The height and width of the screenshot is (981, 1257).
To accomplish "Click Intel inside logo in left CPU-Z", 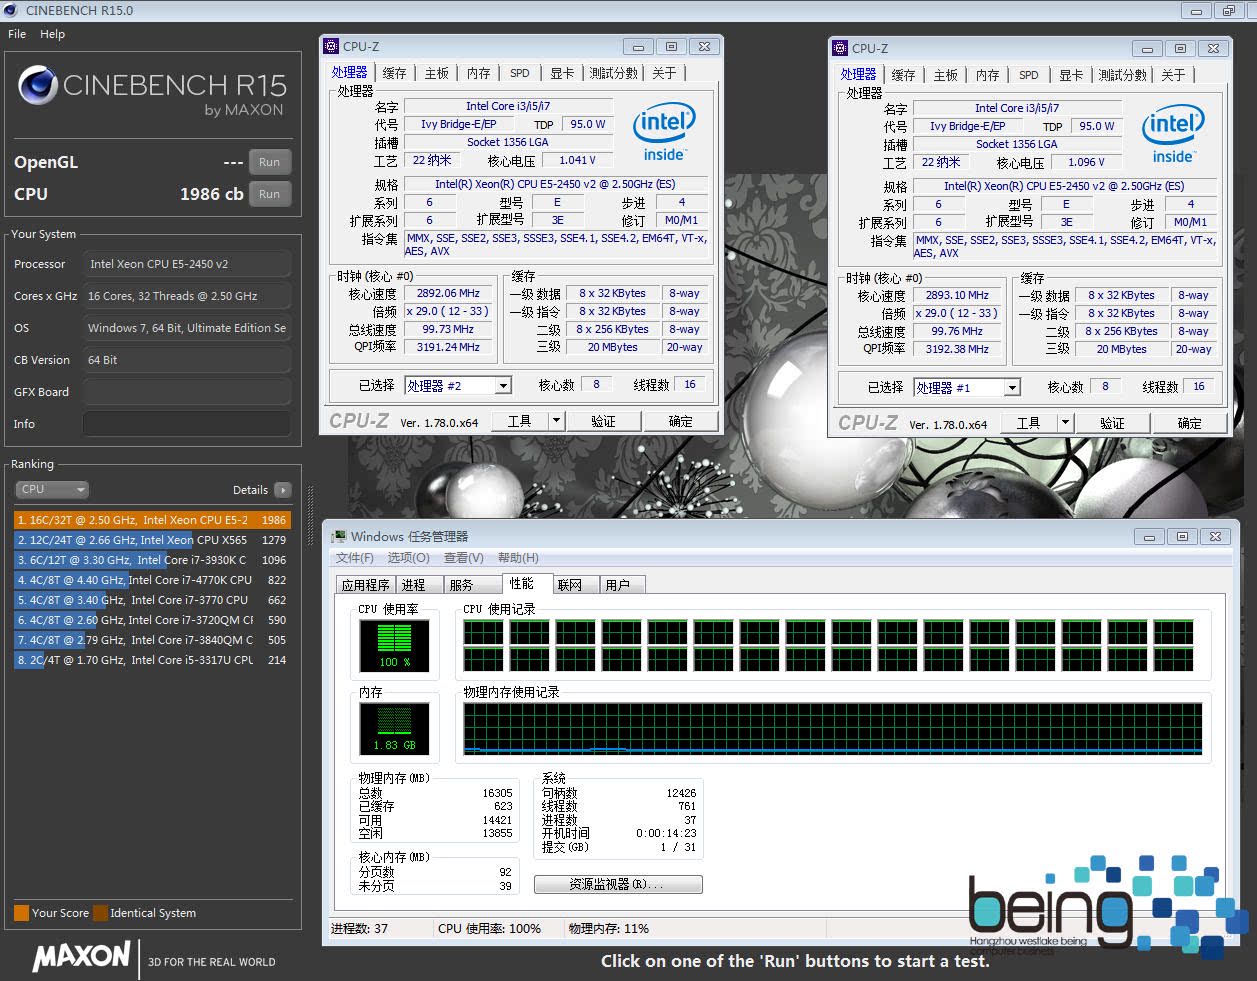I will [x=664, y=134].
